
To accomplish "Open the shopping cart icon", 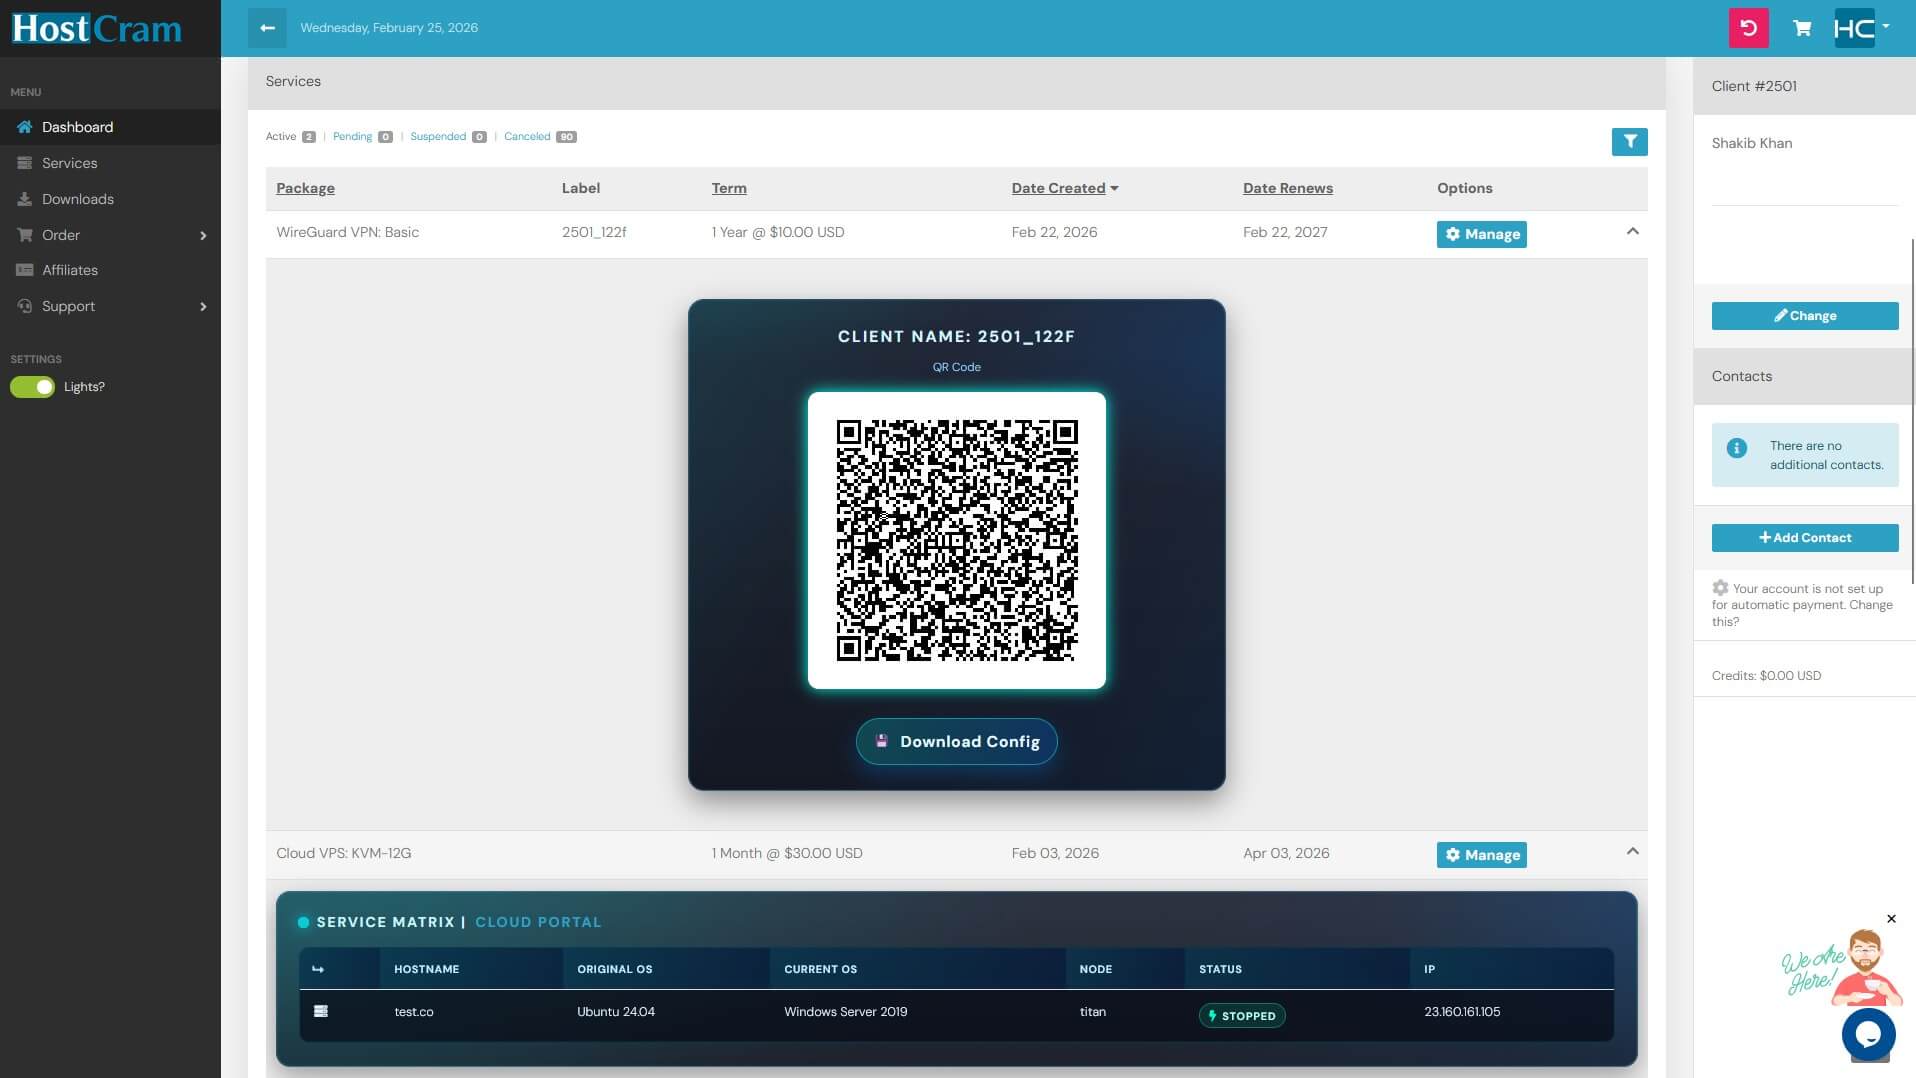I will 1802,28.
